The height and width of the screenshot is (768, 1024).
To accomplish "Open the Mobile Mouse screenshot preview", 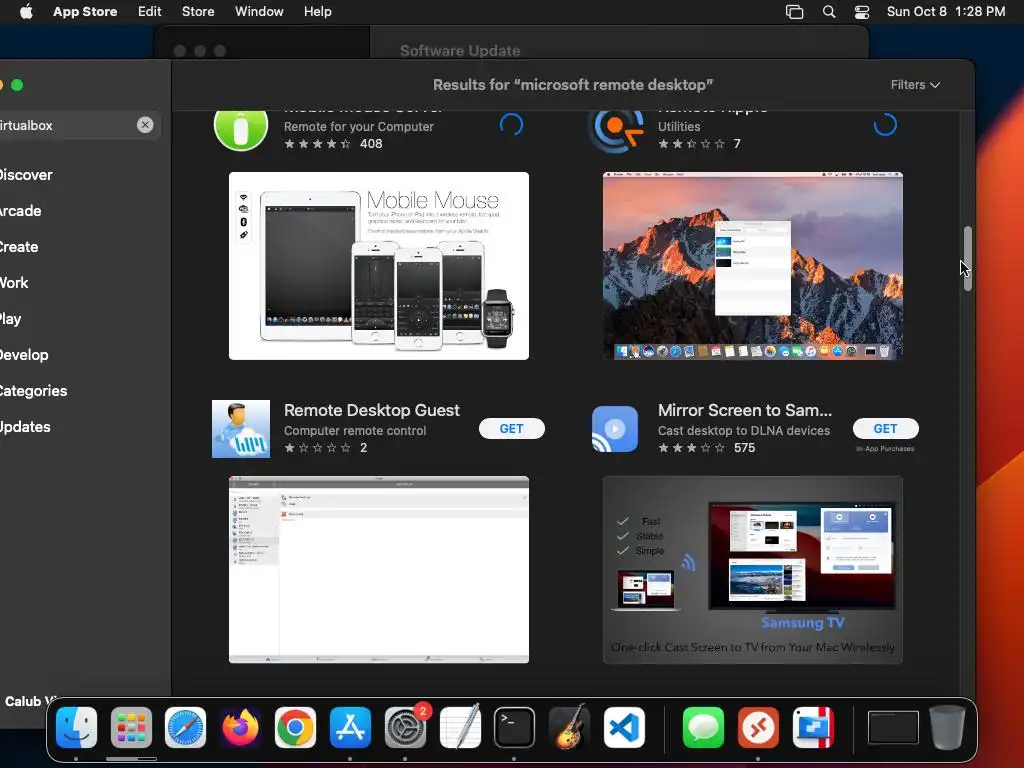I will 379,266.
